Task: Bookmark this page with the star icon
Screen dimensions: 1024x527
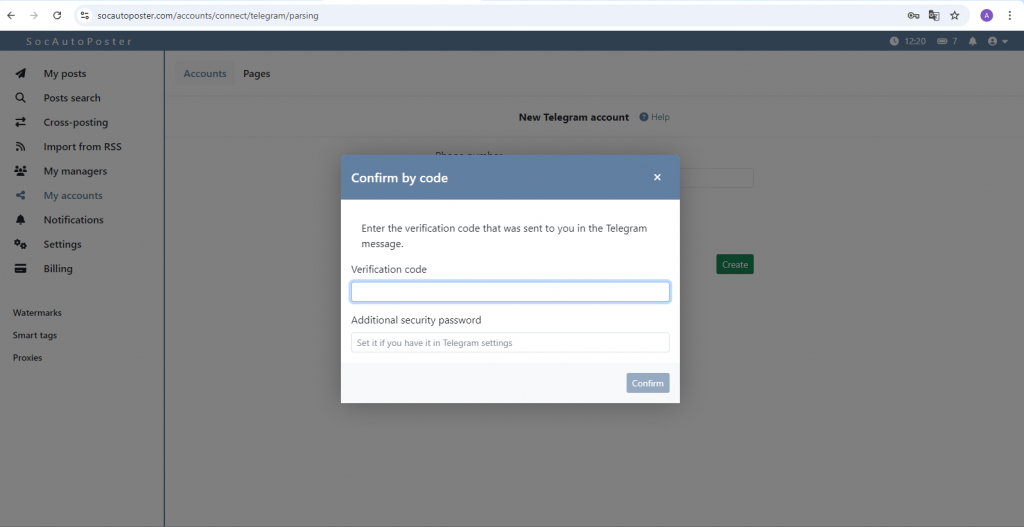Action: 955,16
